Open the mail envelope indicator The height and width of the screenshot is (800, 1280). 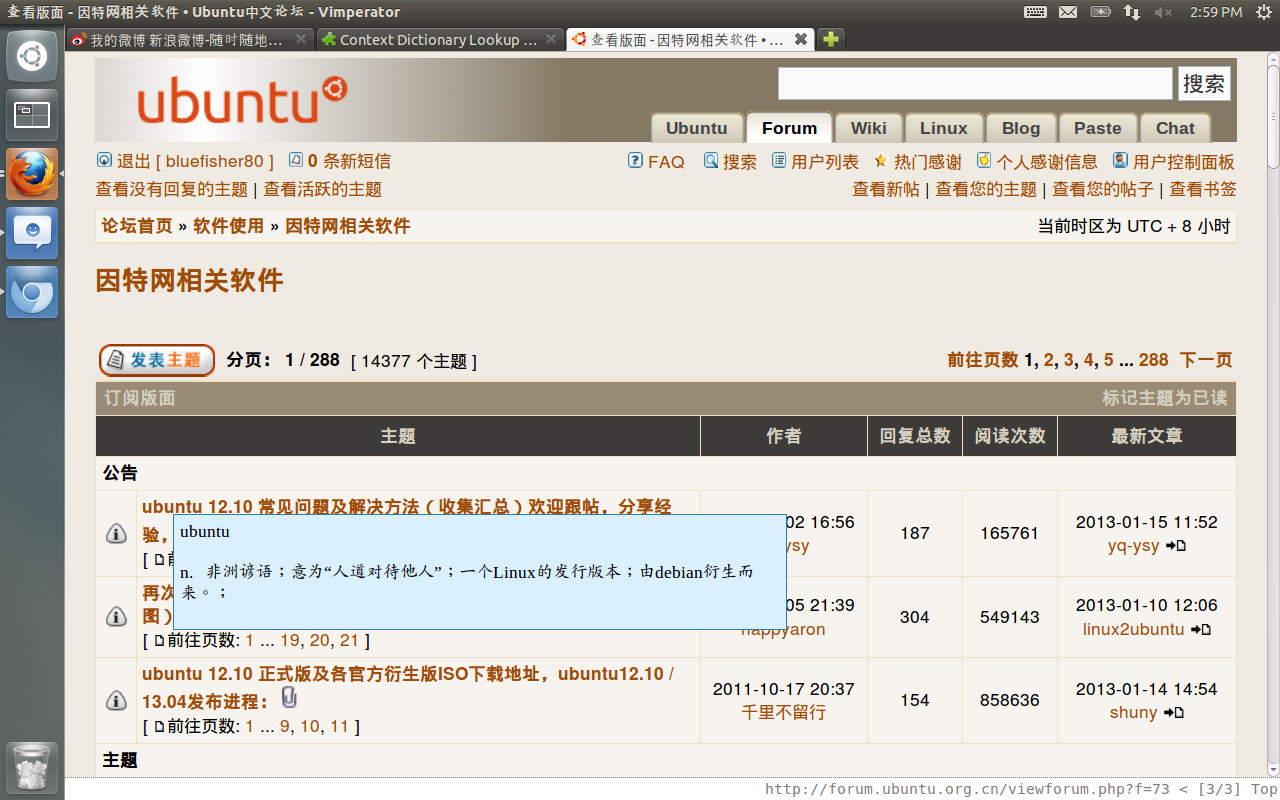click(1068, 12)
